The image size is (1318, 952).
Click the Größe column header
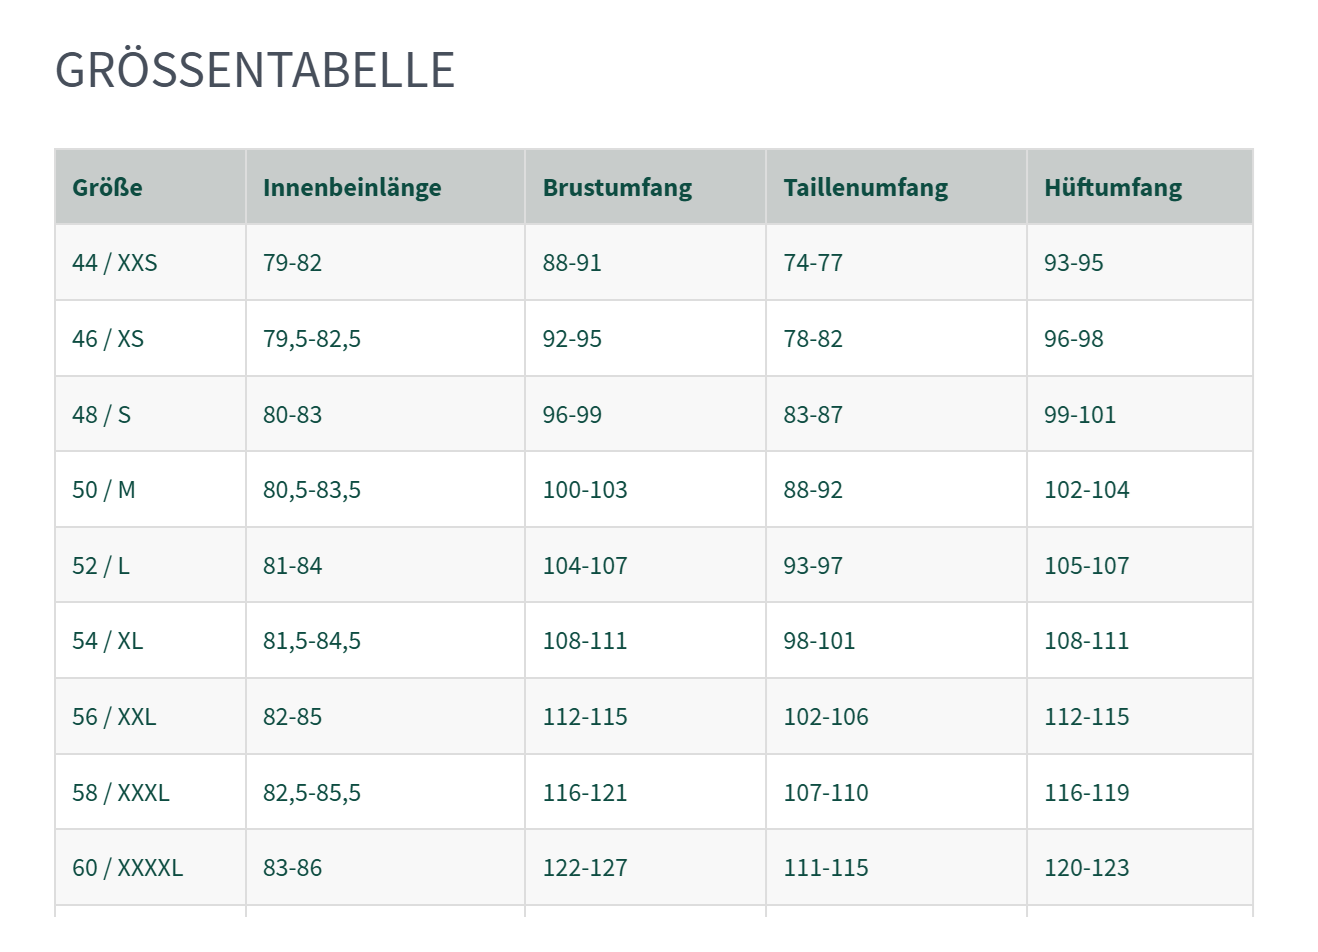click(x=108, y=187)
